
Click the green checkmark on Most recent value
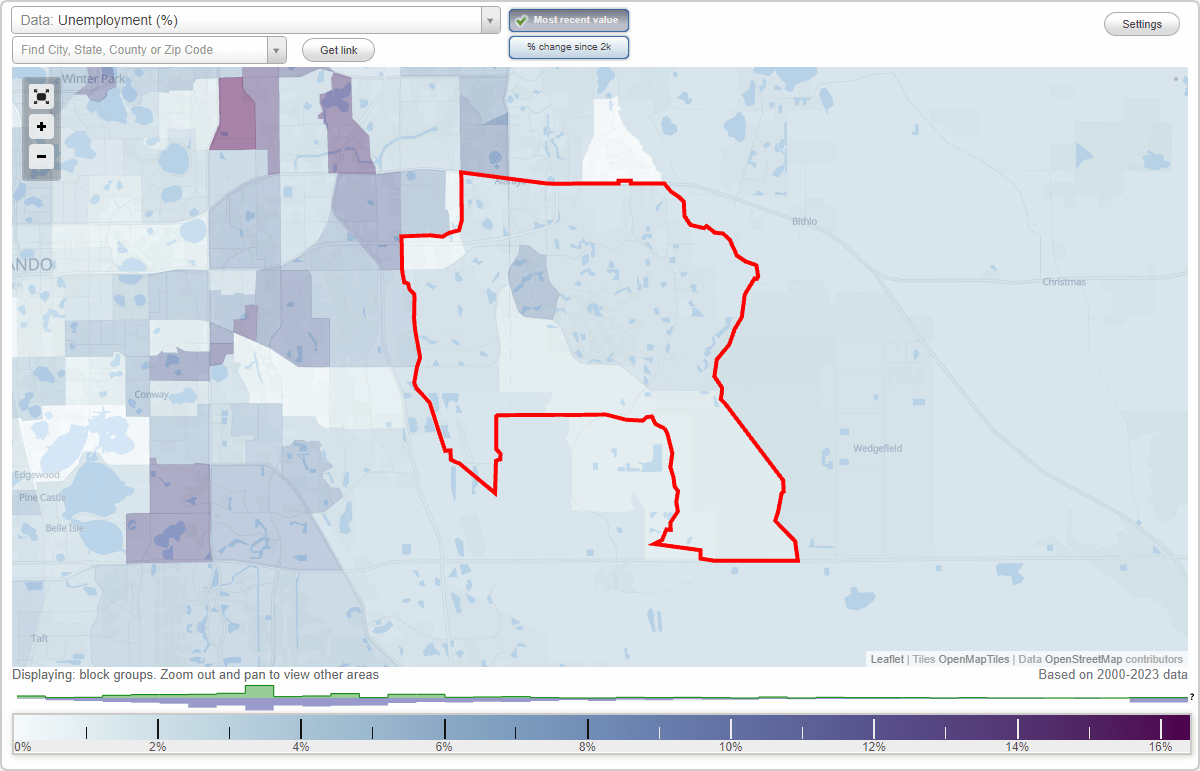pos(522,19)
